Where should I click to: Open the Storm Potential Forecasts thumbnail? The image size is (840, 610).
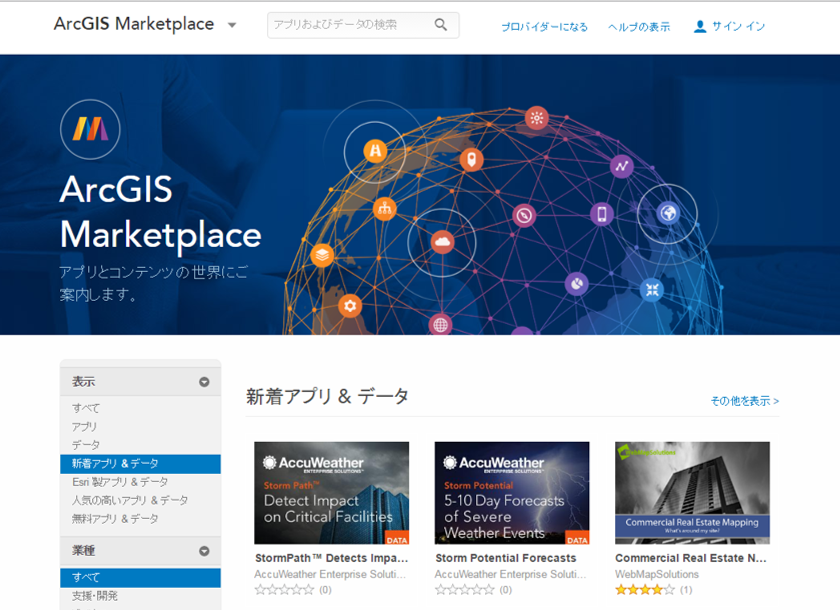511,493
